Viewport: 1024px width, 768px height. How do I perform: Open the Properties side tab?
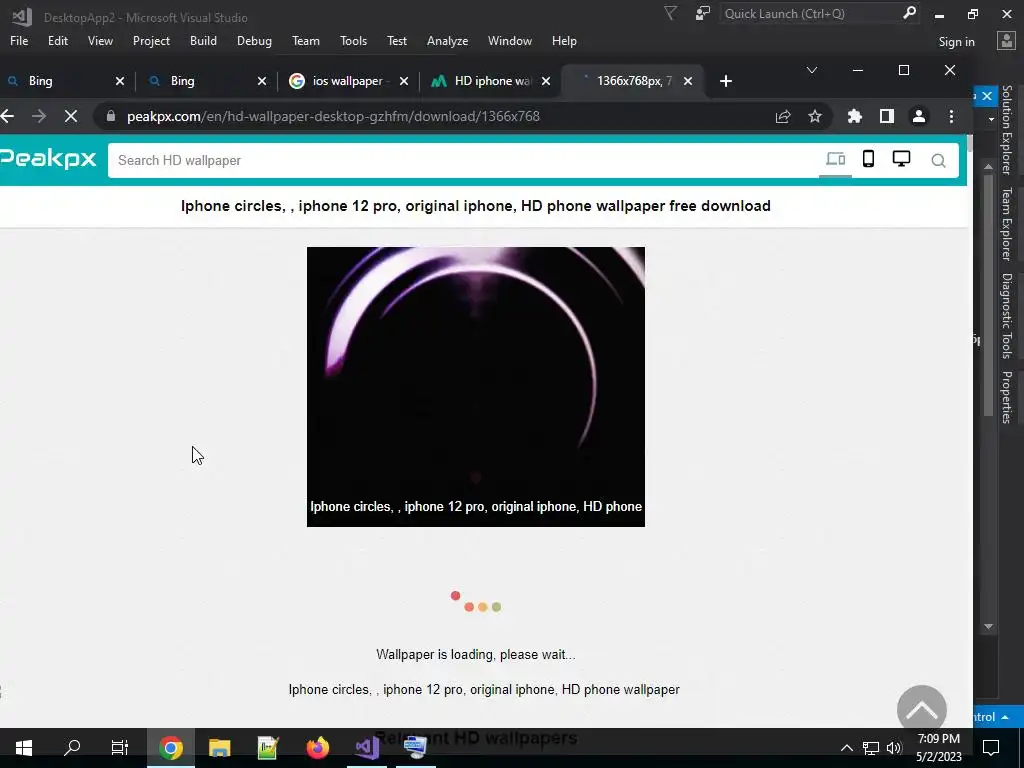click(1006, 397)
